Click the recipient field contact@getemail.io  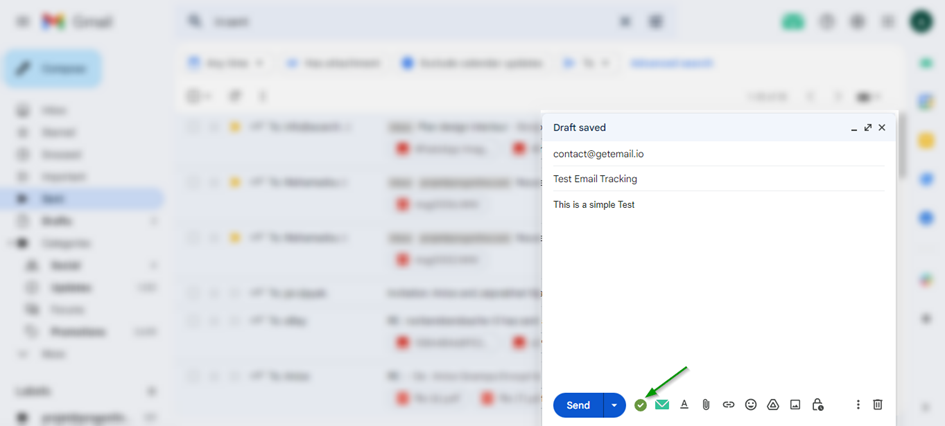point(598,154)
